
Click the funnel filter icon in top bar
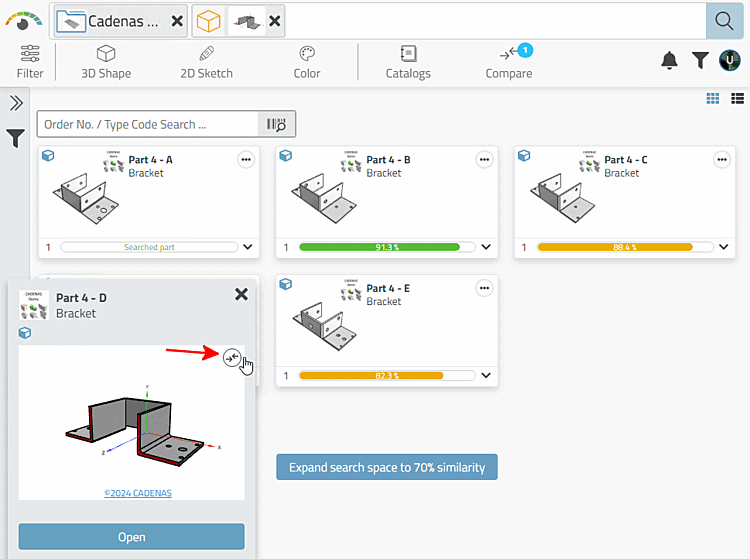[700, 60]
